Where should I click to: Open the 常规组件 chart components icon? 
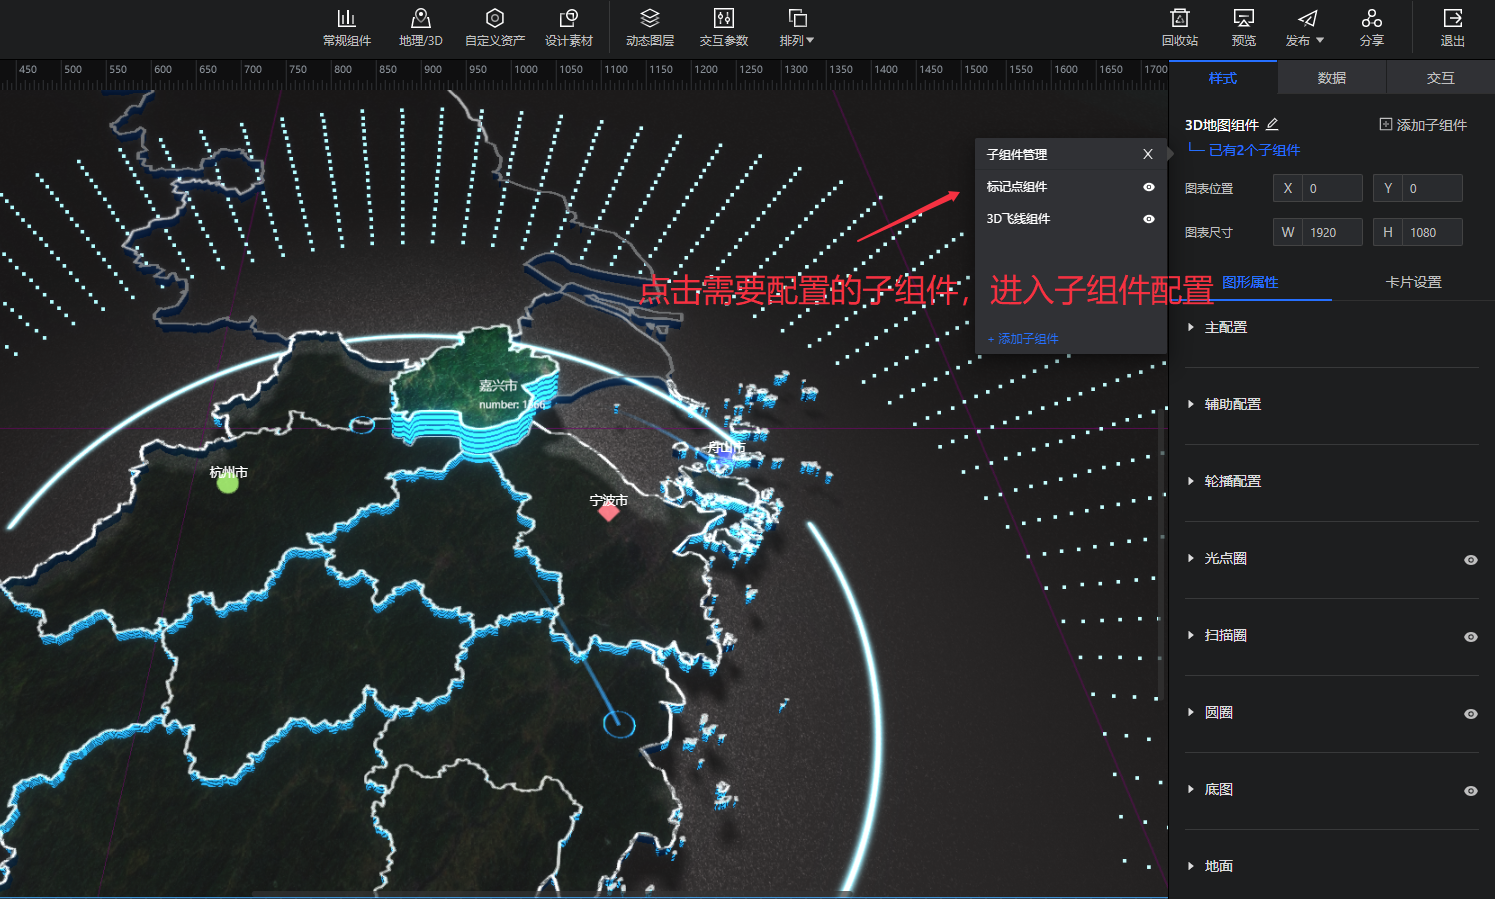click(x=346, y=19)
